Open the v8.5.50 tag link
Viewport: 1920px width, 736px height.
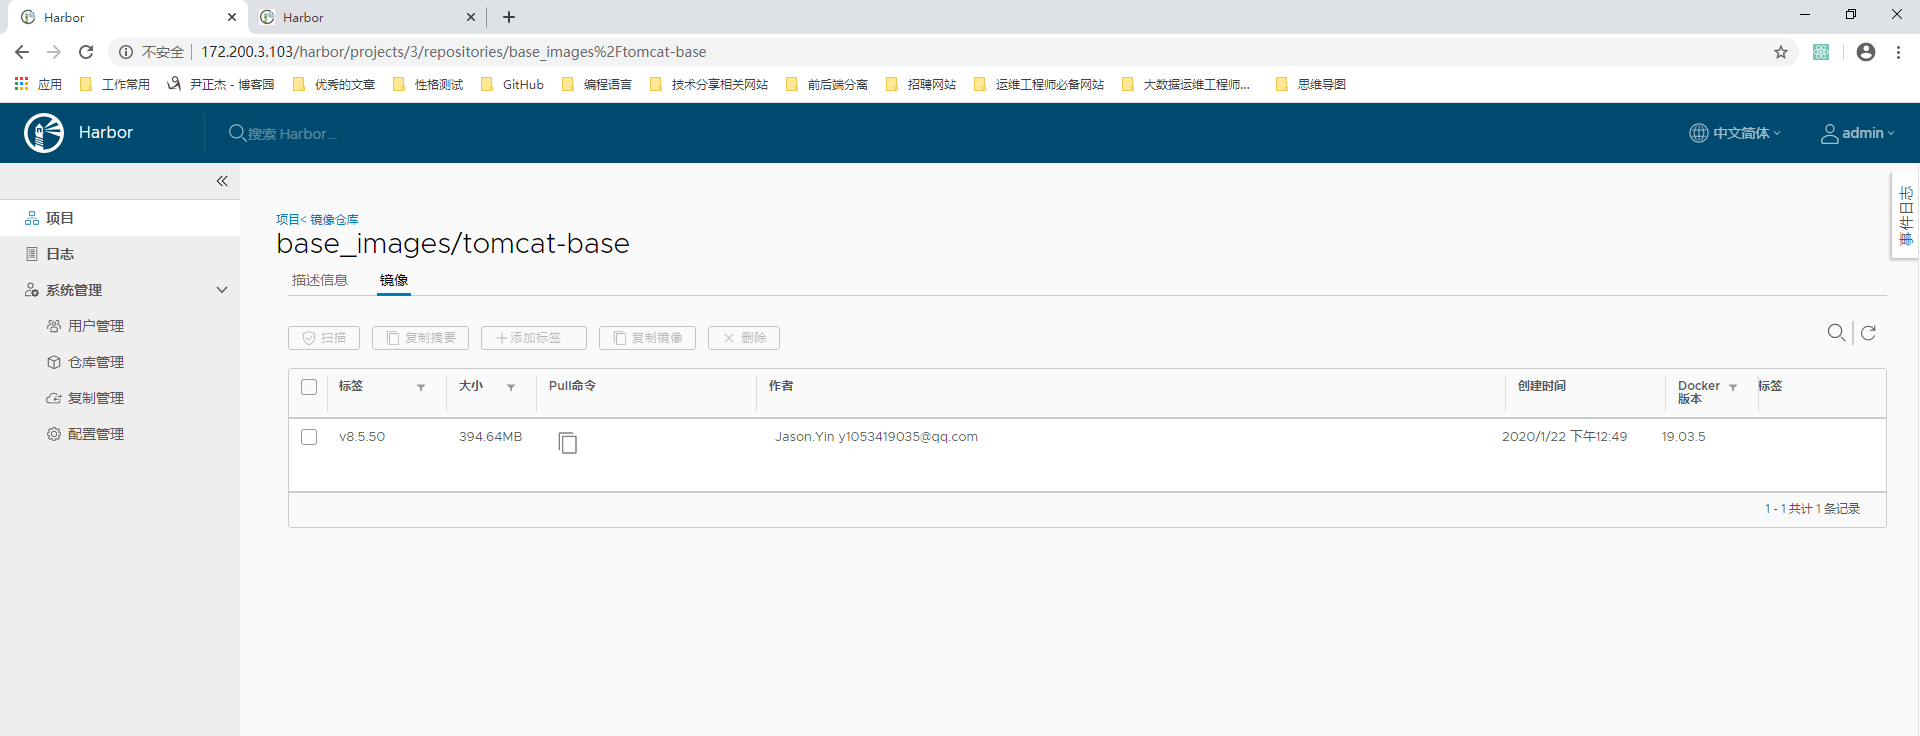click(362, 437)
